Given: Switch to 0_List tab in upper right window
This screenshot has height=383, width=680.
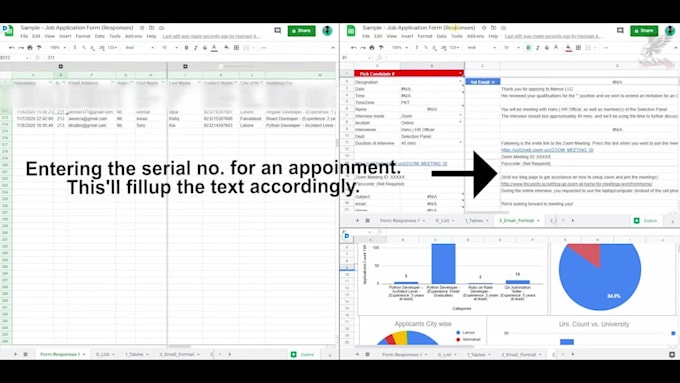Looking at the screenshot, I should pos(445,220).
